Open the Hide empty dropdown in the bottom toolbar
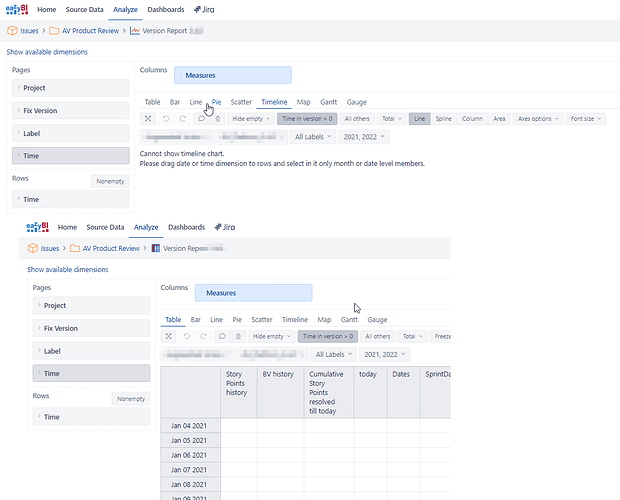 (x=271, y=336)
